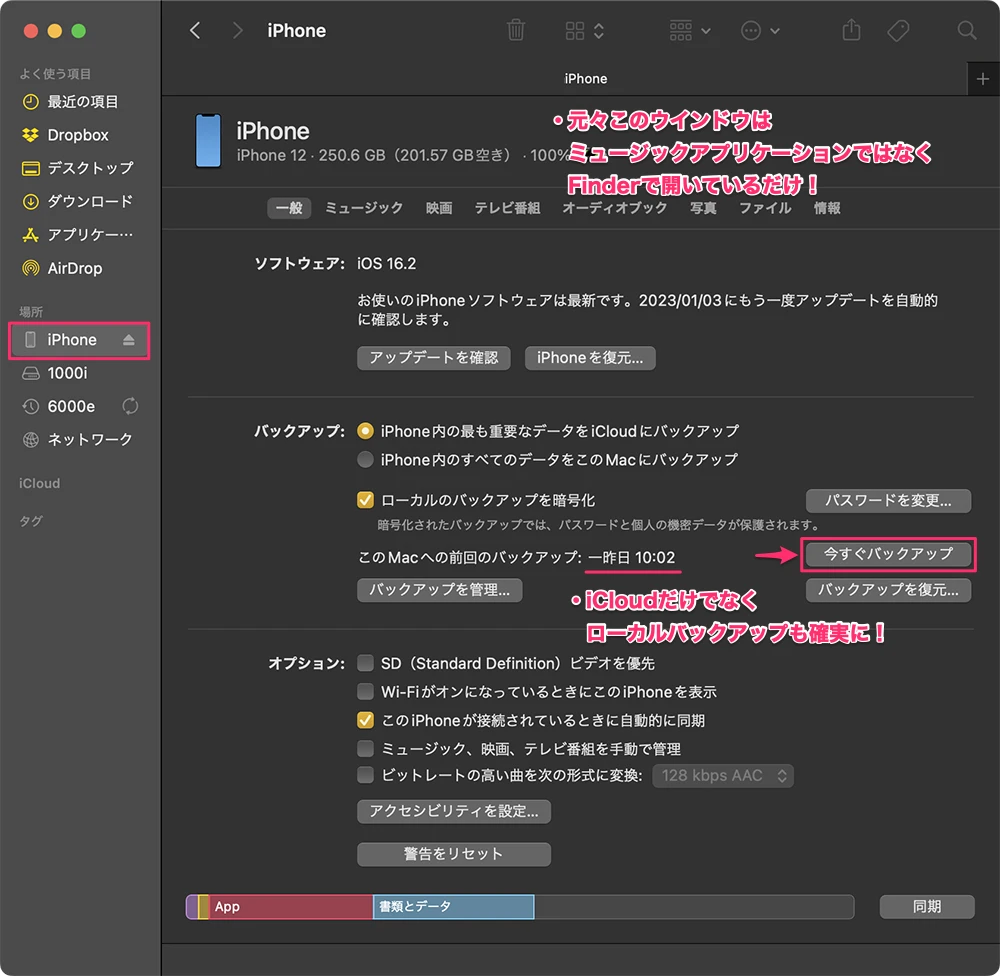
Task: Switch to the 情報 tab
Action: tap(827, 208)
